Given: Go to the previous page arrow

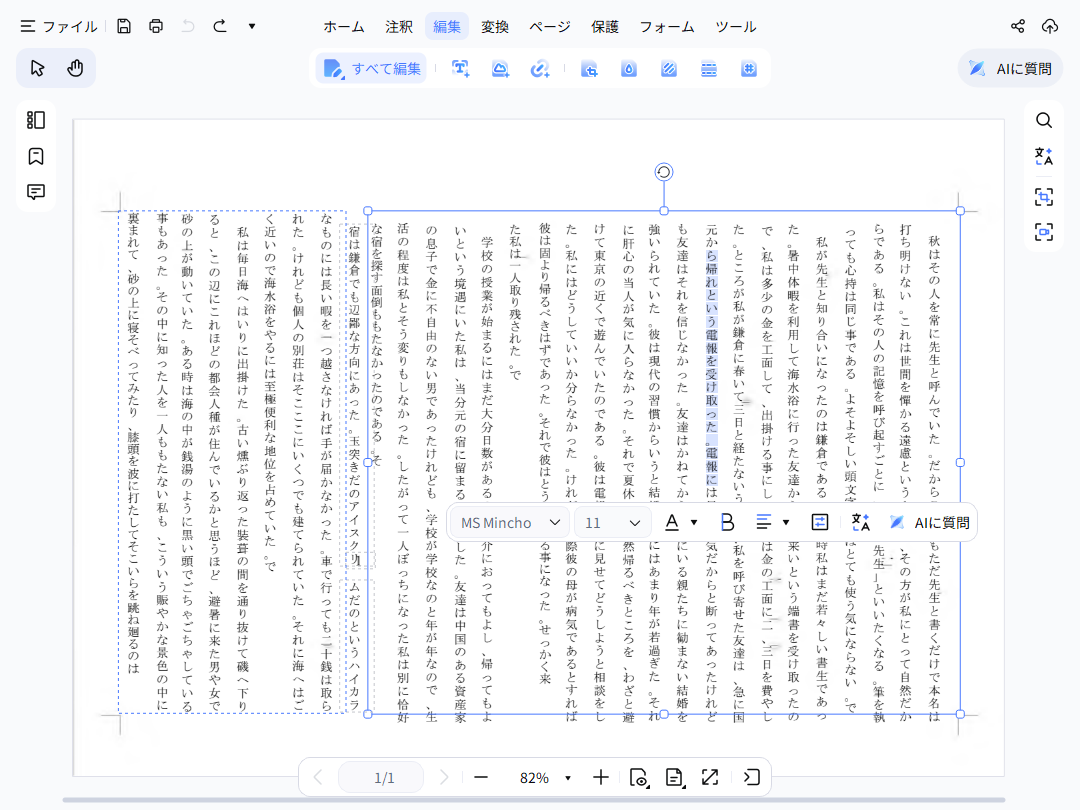Looking at the screenshot, I should 318,778.
